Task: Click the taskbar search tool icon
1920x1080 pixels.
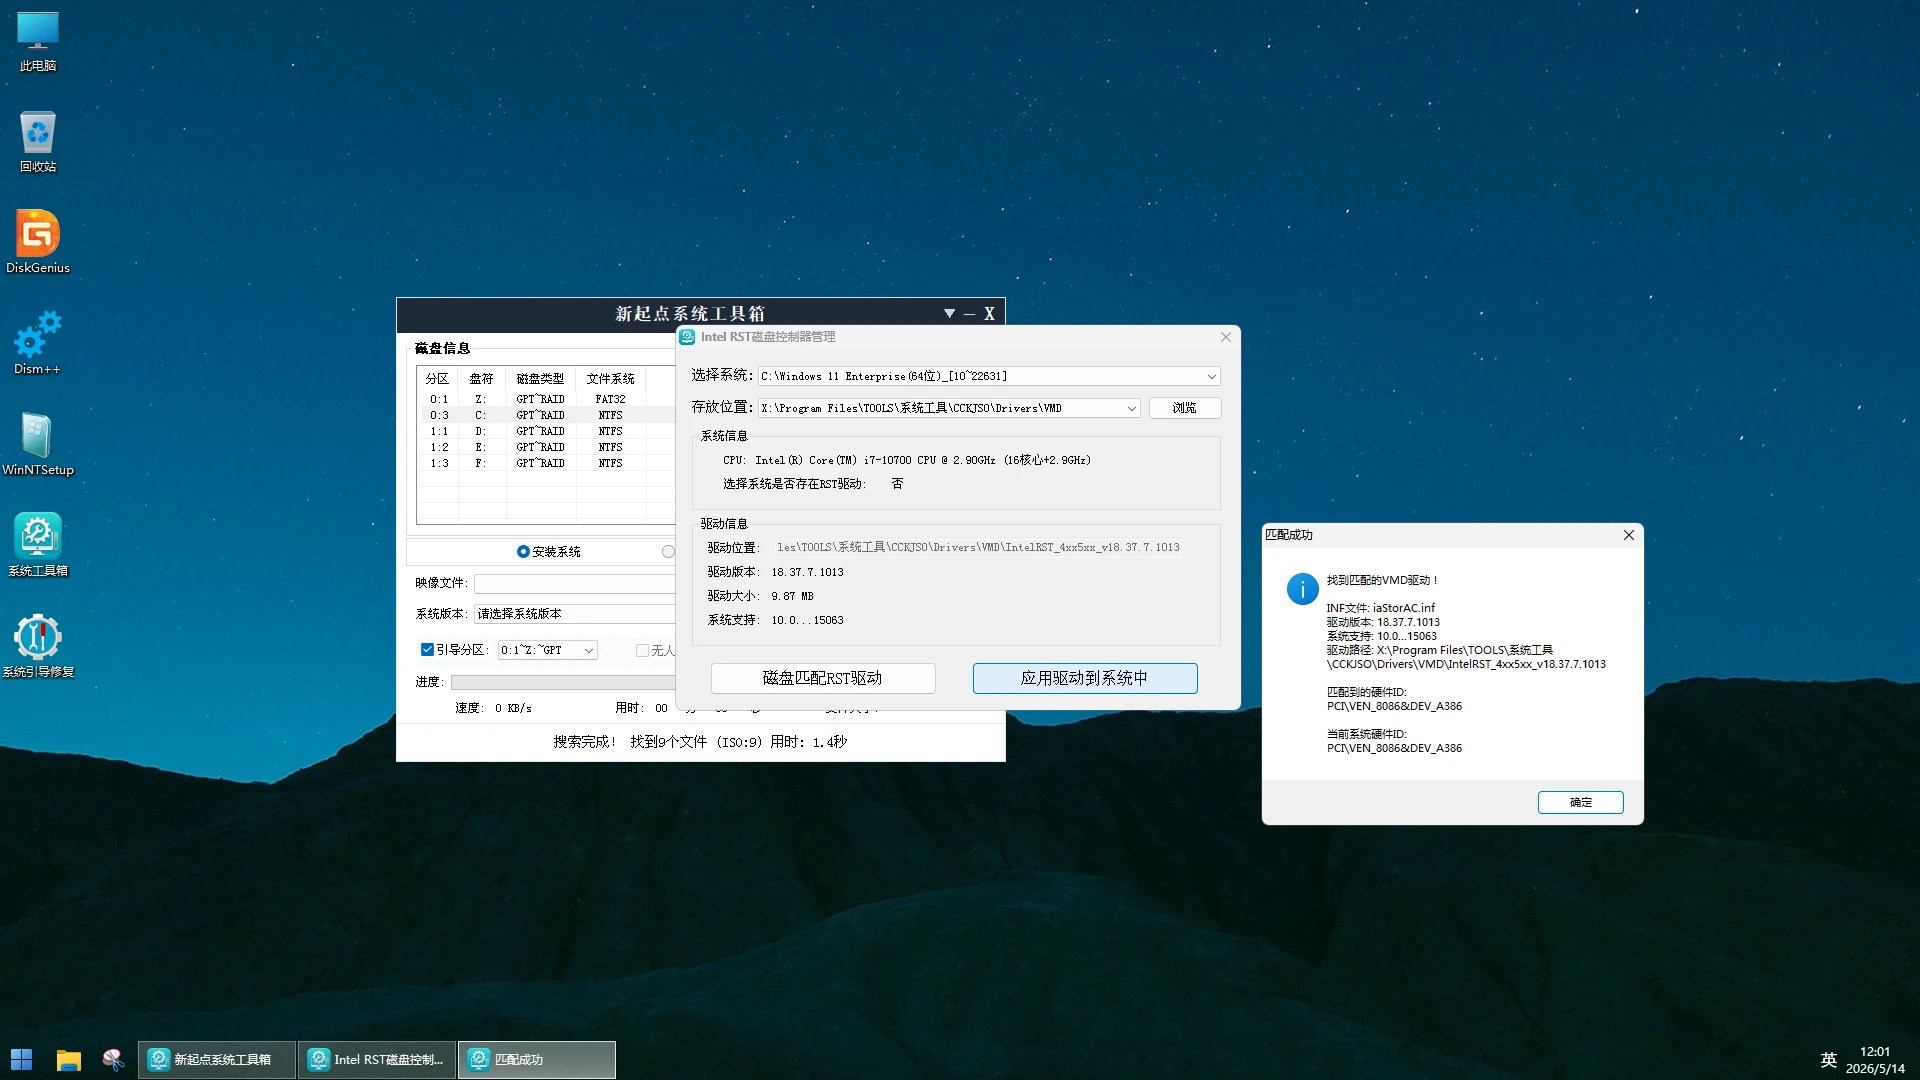Action: [113, 1059]
